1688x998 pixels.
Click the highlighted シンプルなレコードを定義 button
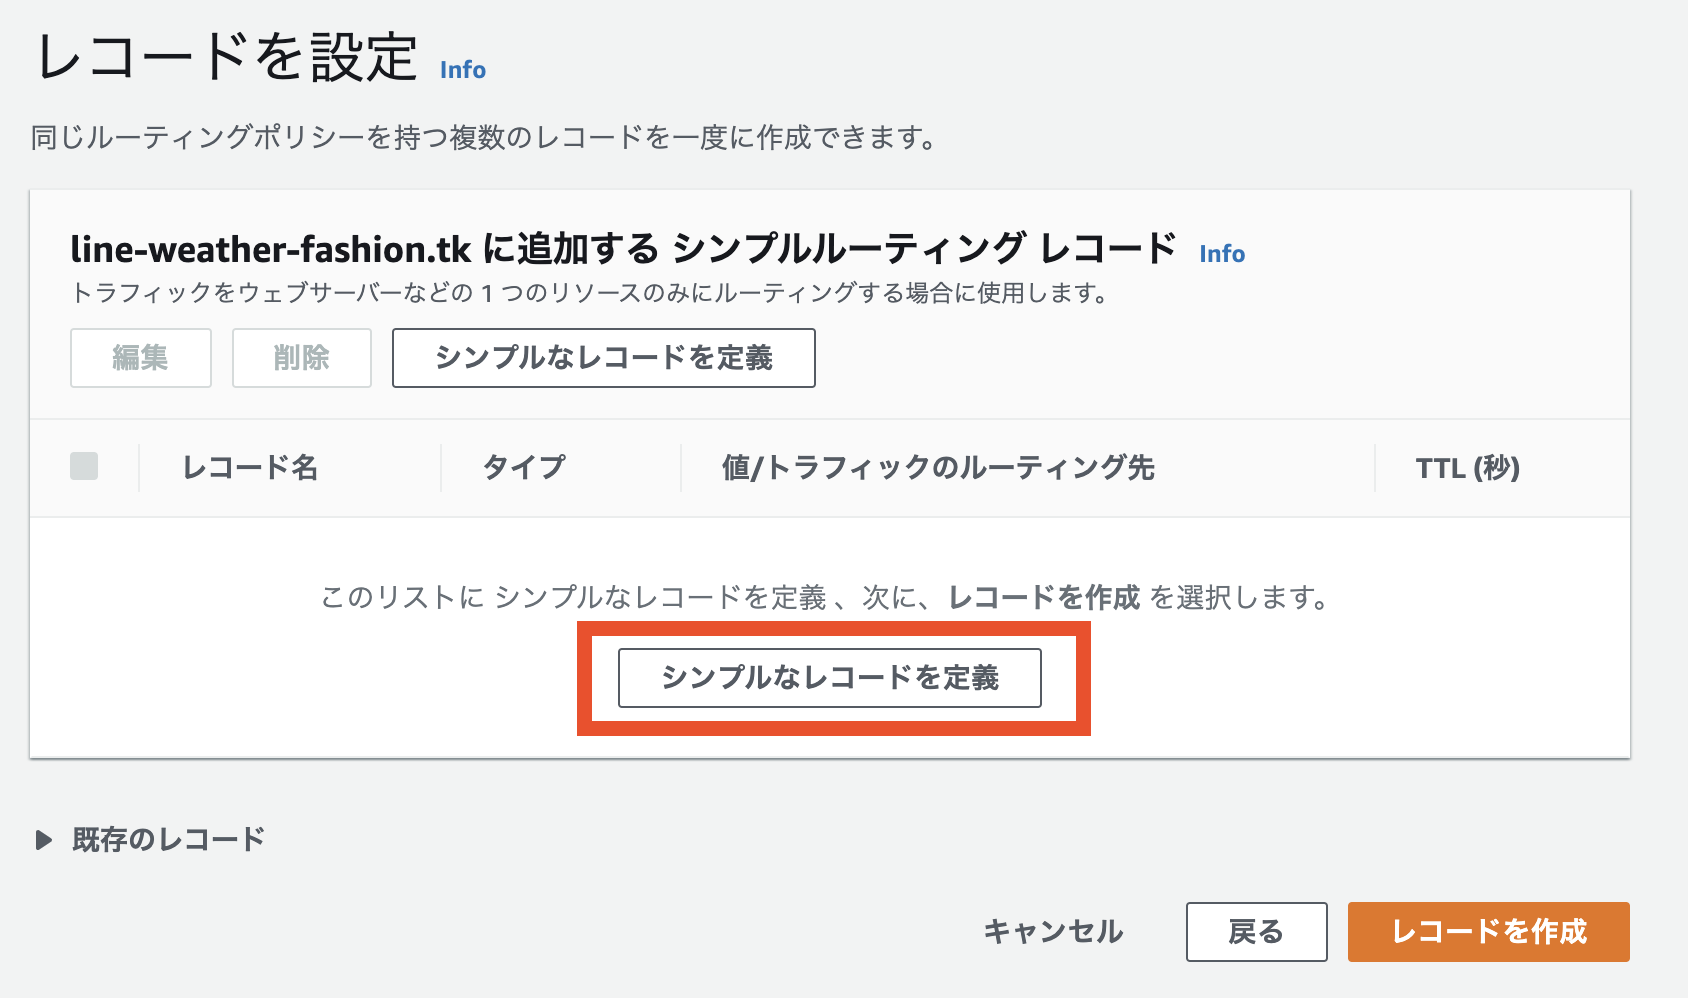832,678
